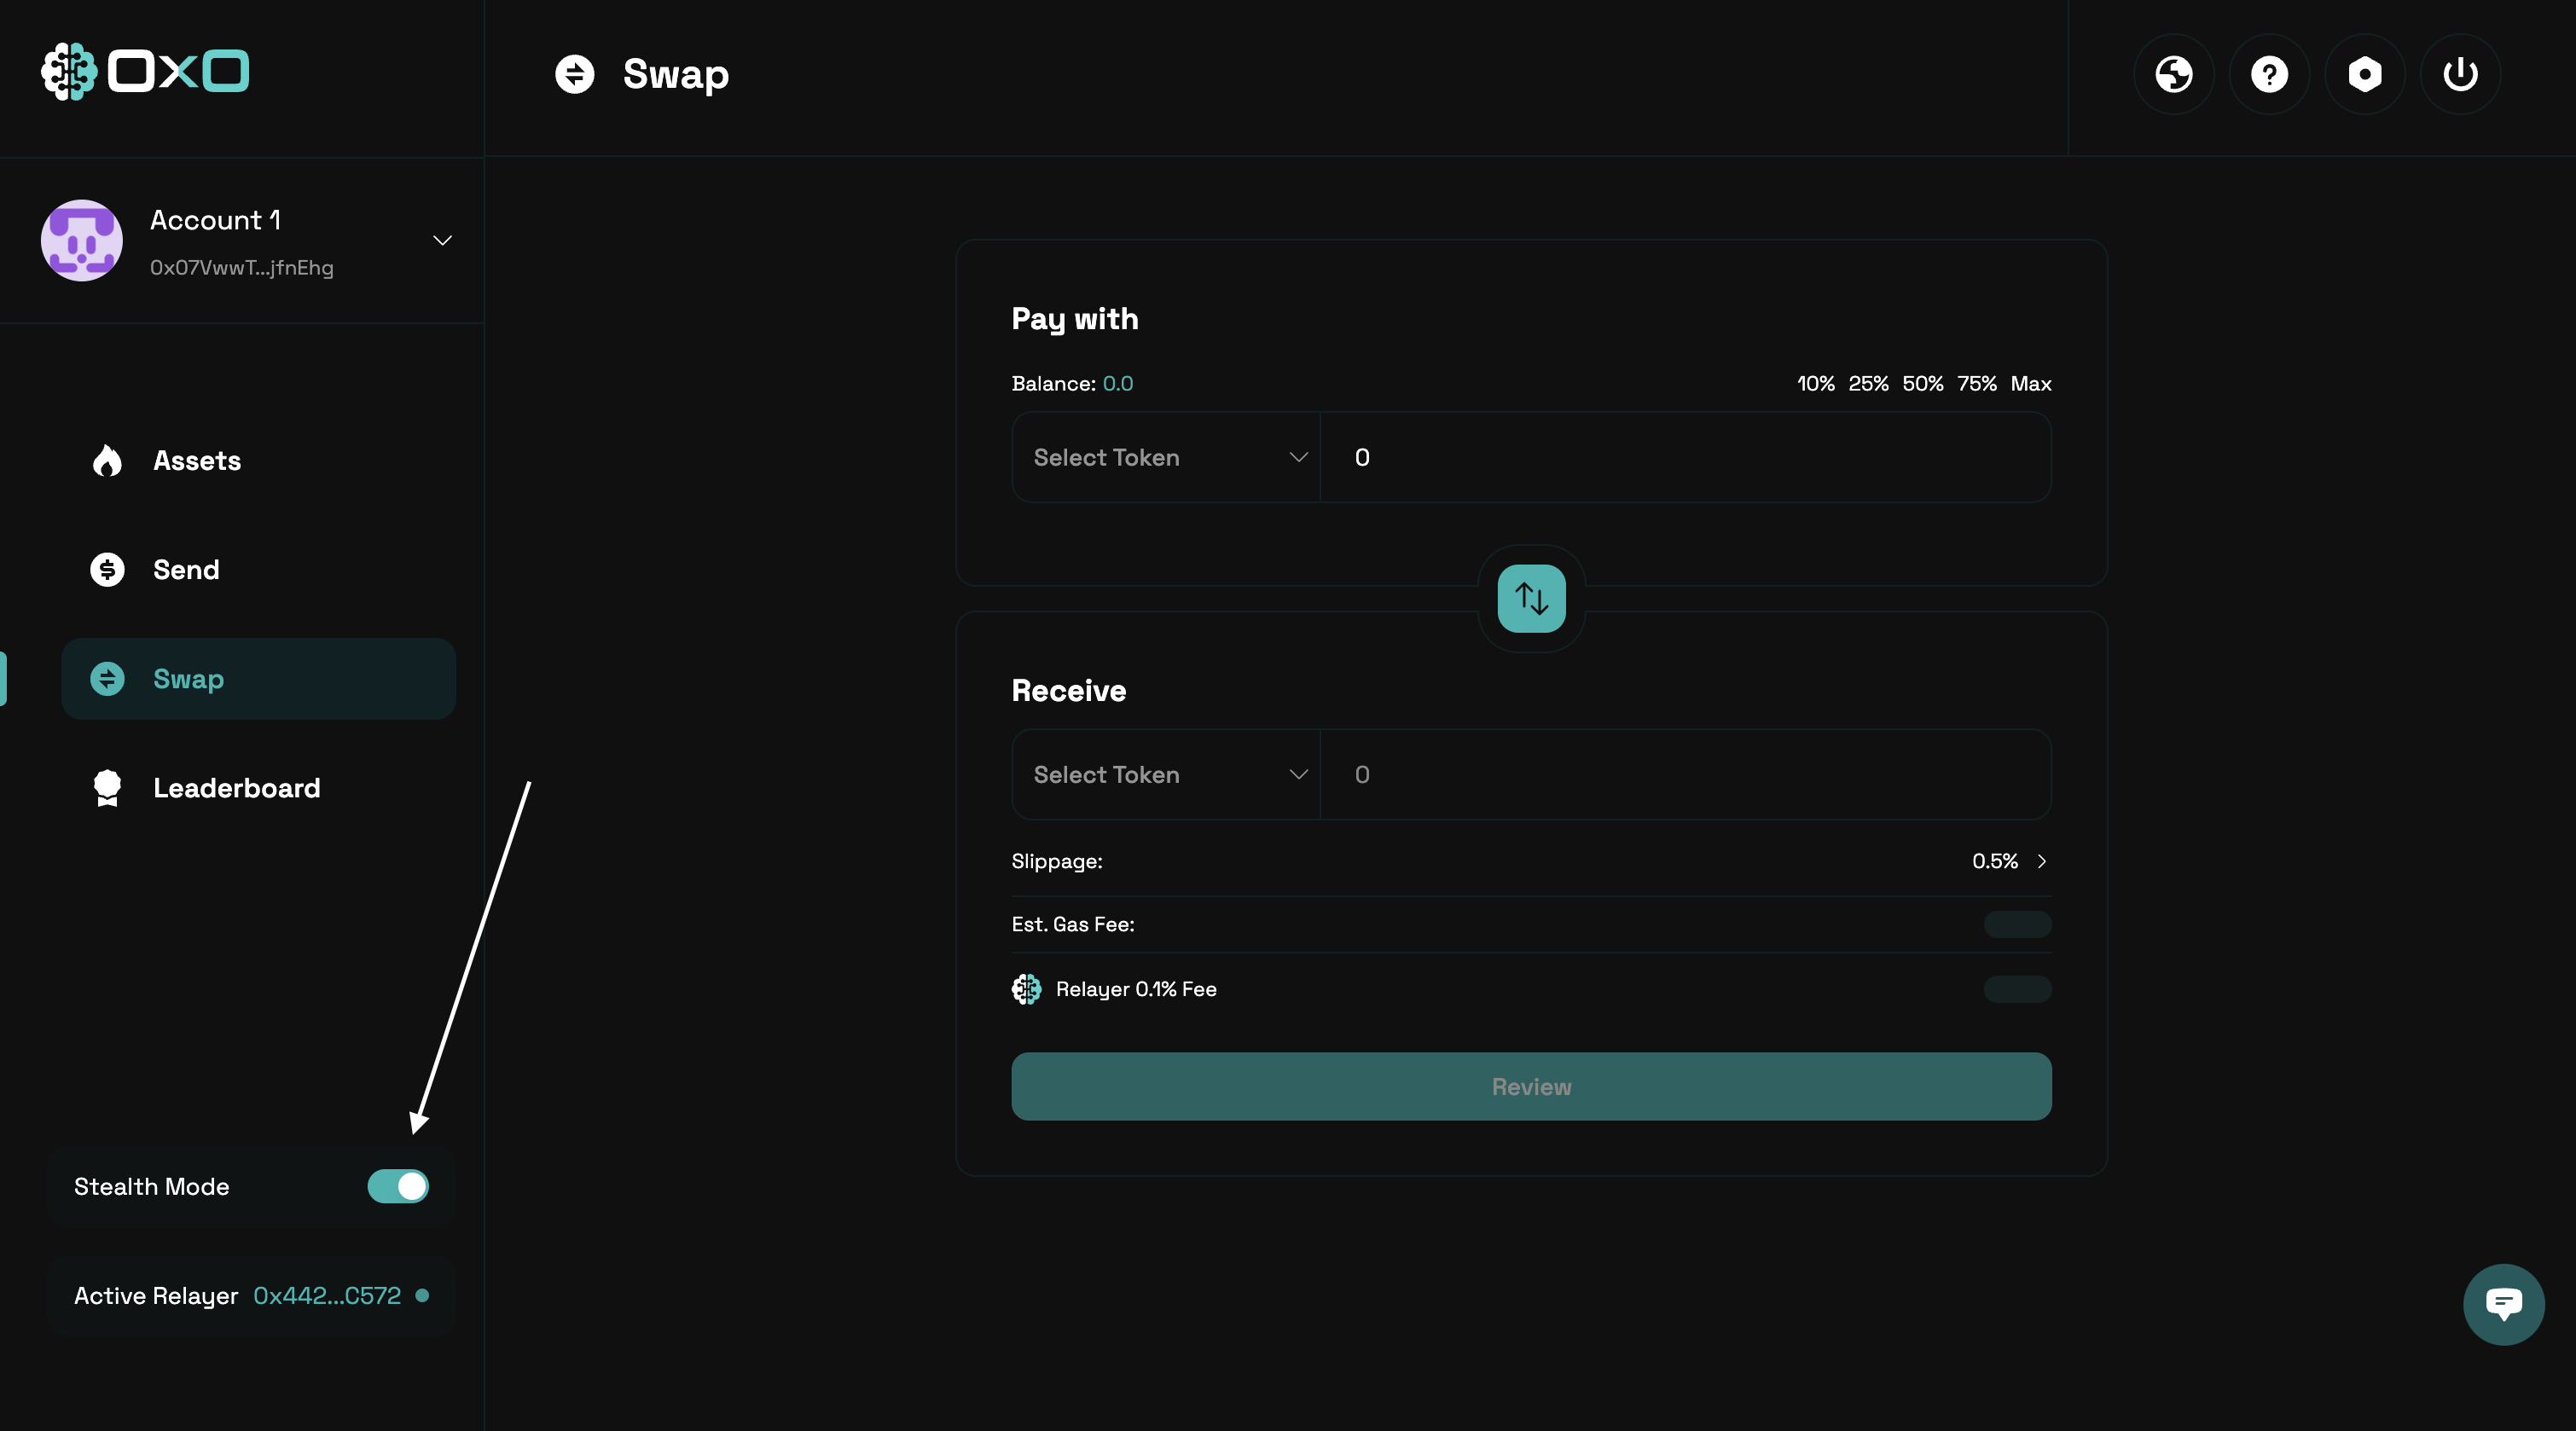The image size is (2576, 1431).
Task: Open Leaderboard from the sidebar menu
Action: (x=237, y=788)
